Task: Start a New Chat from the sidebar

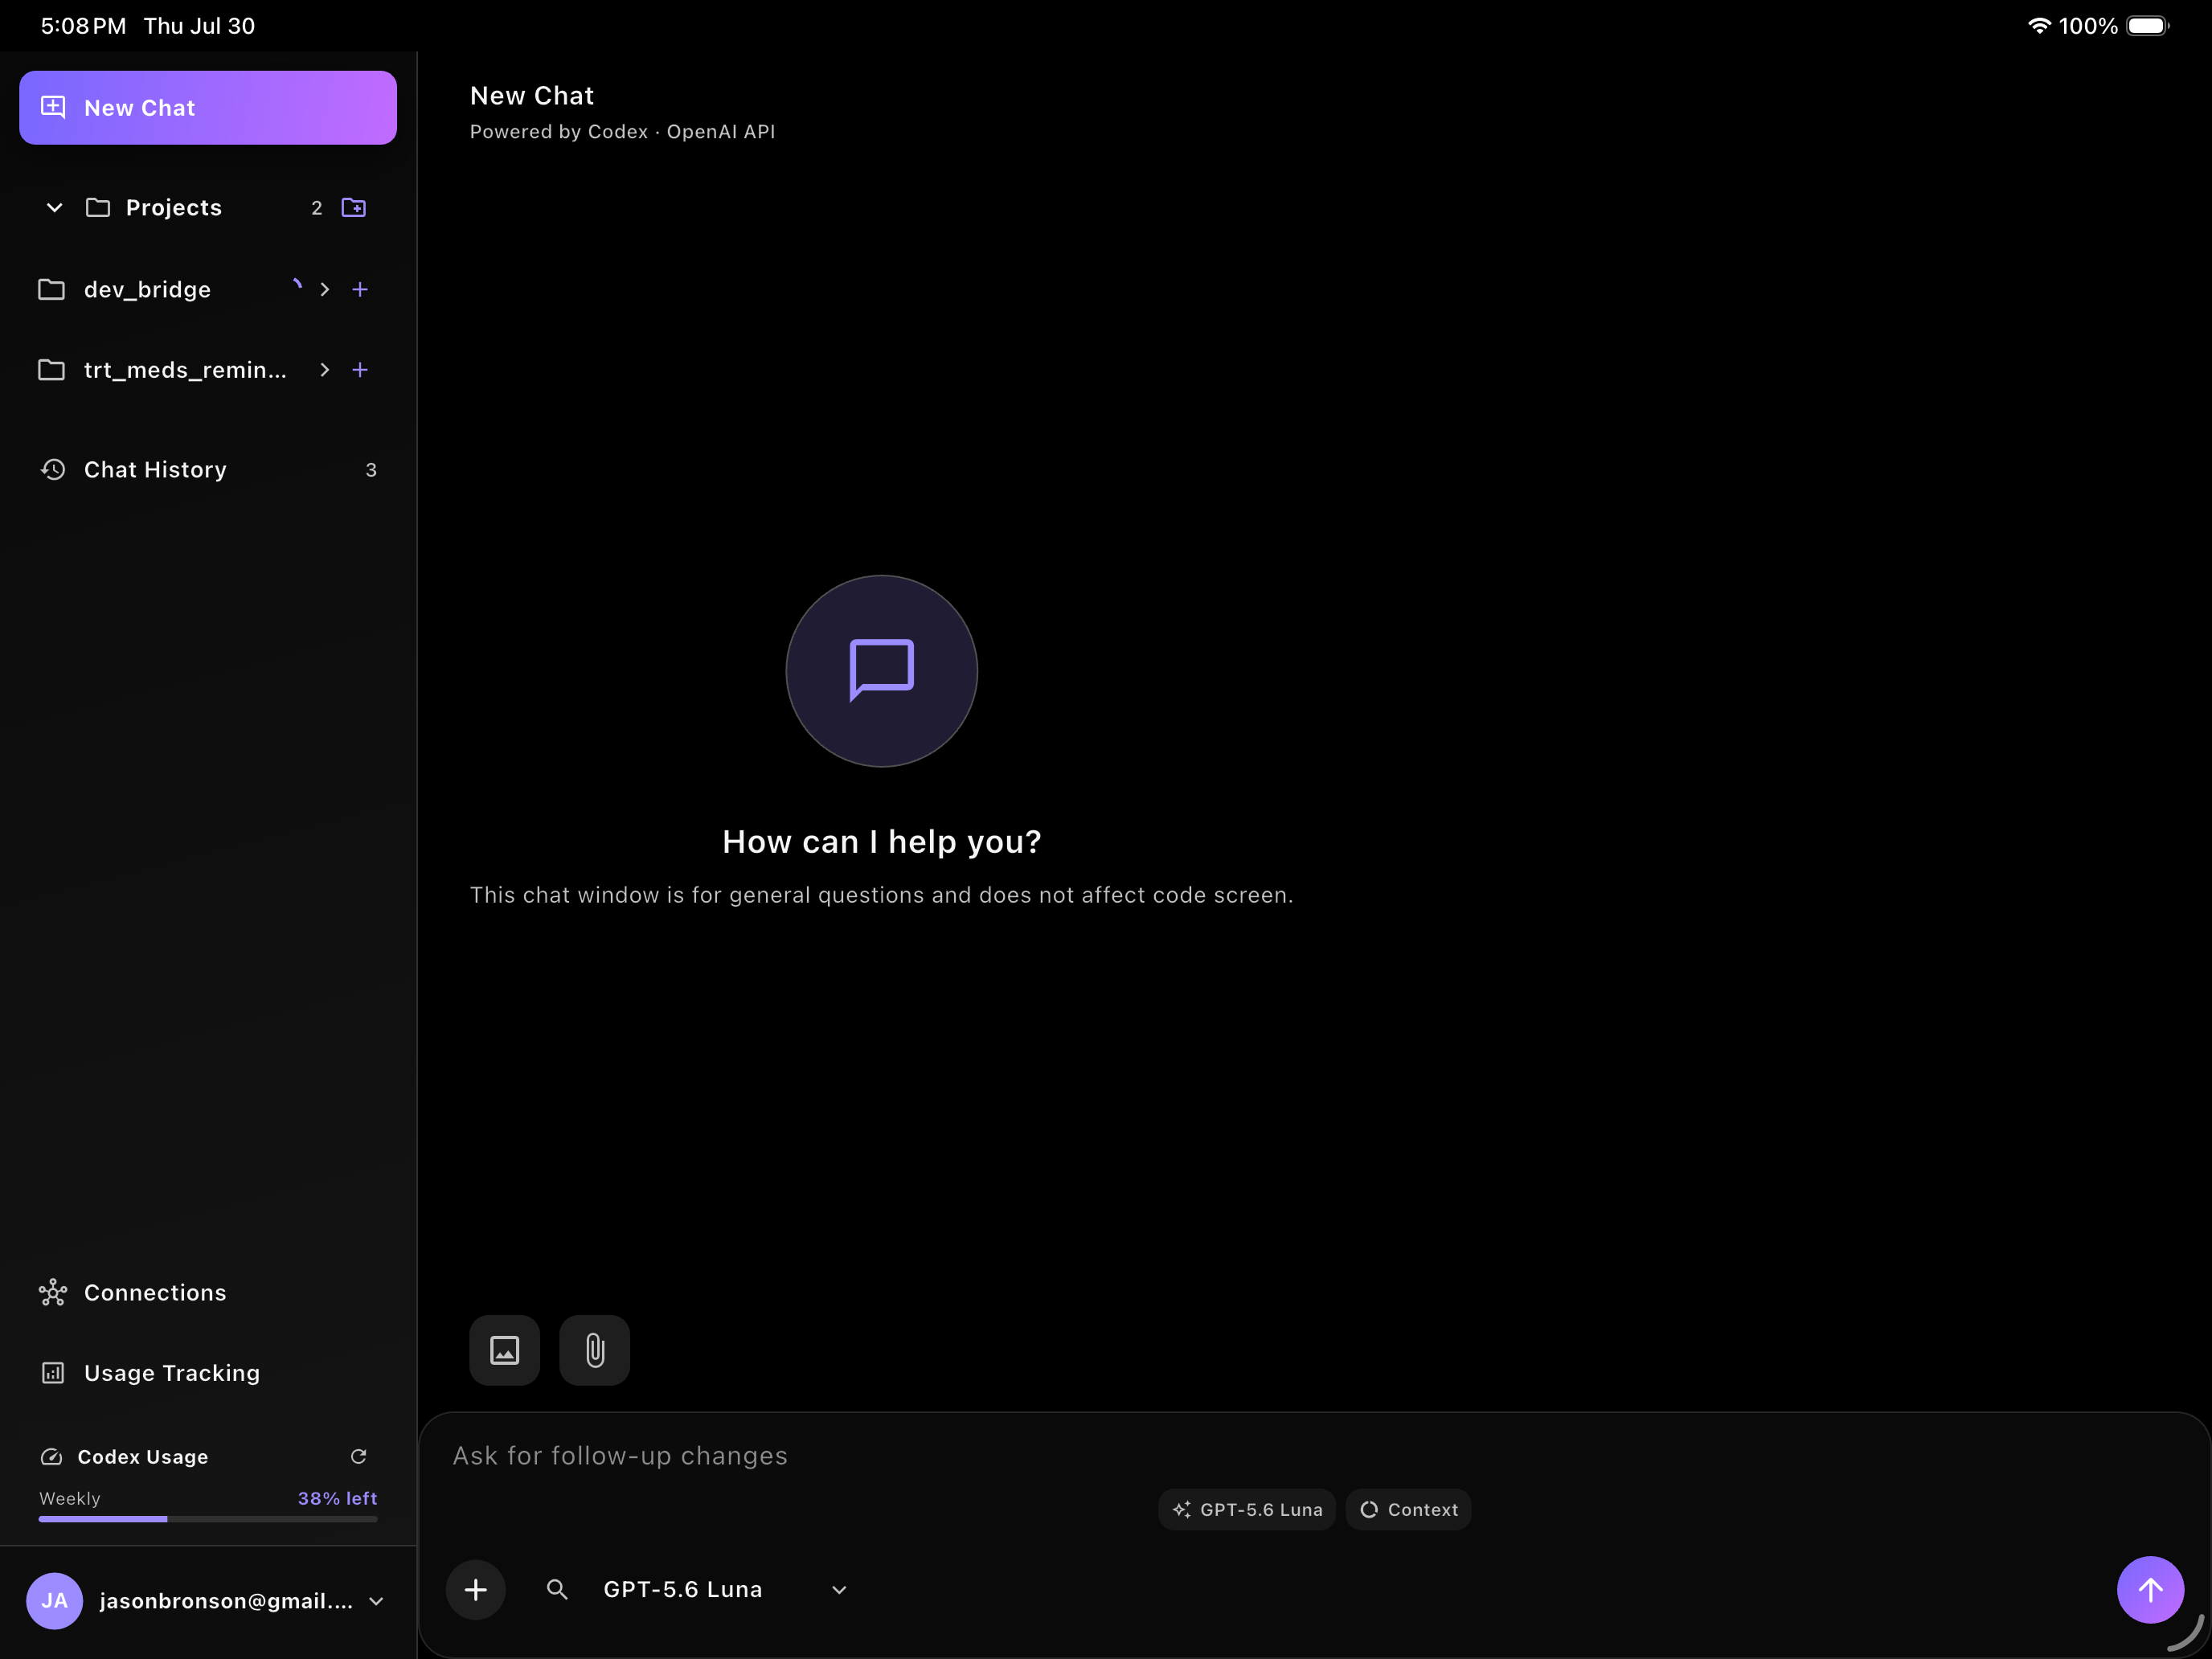Action: click(208, 107)
